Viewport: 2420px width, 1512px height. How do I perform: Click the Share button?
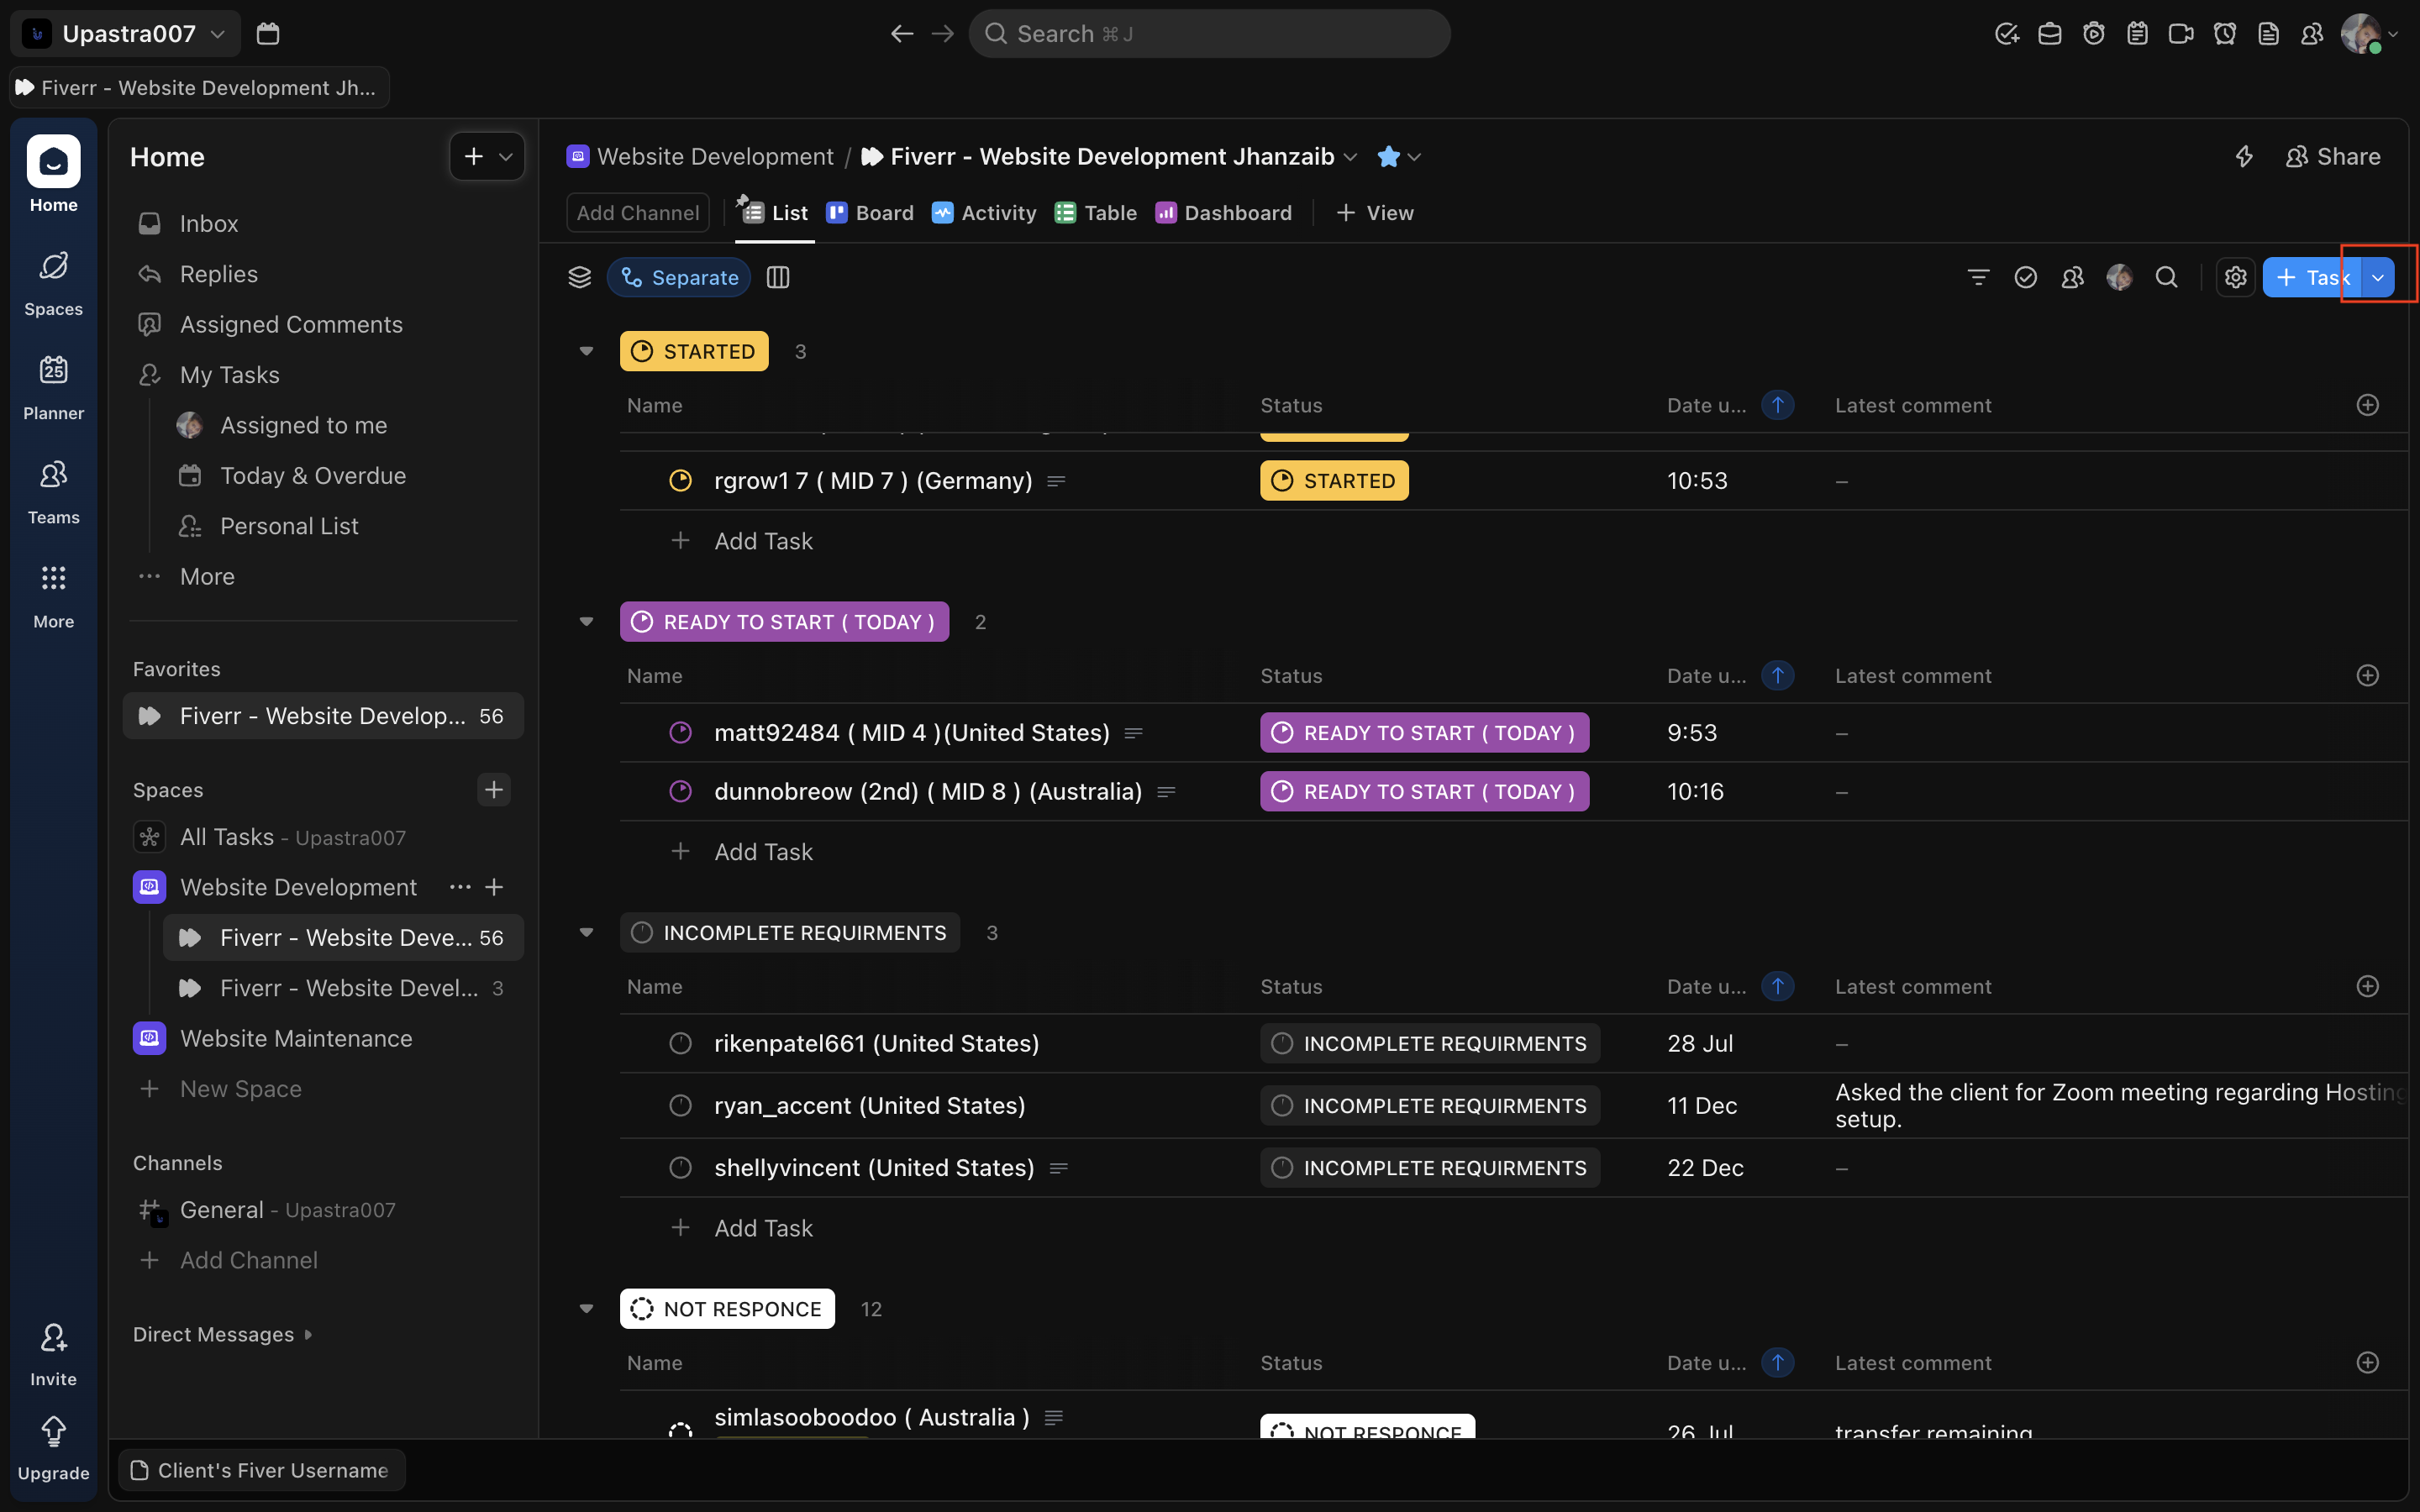click(2333, 157)
